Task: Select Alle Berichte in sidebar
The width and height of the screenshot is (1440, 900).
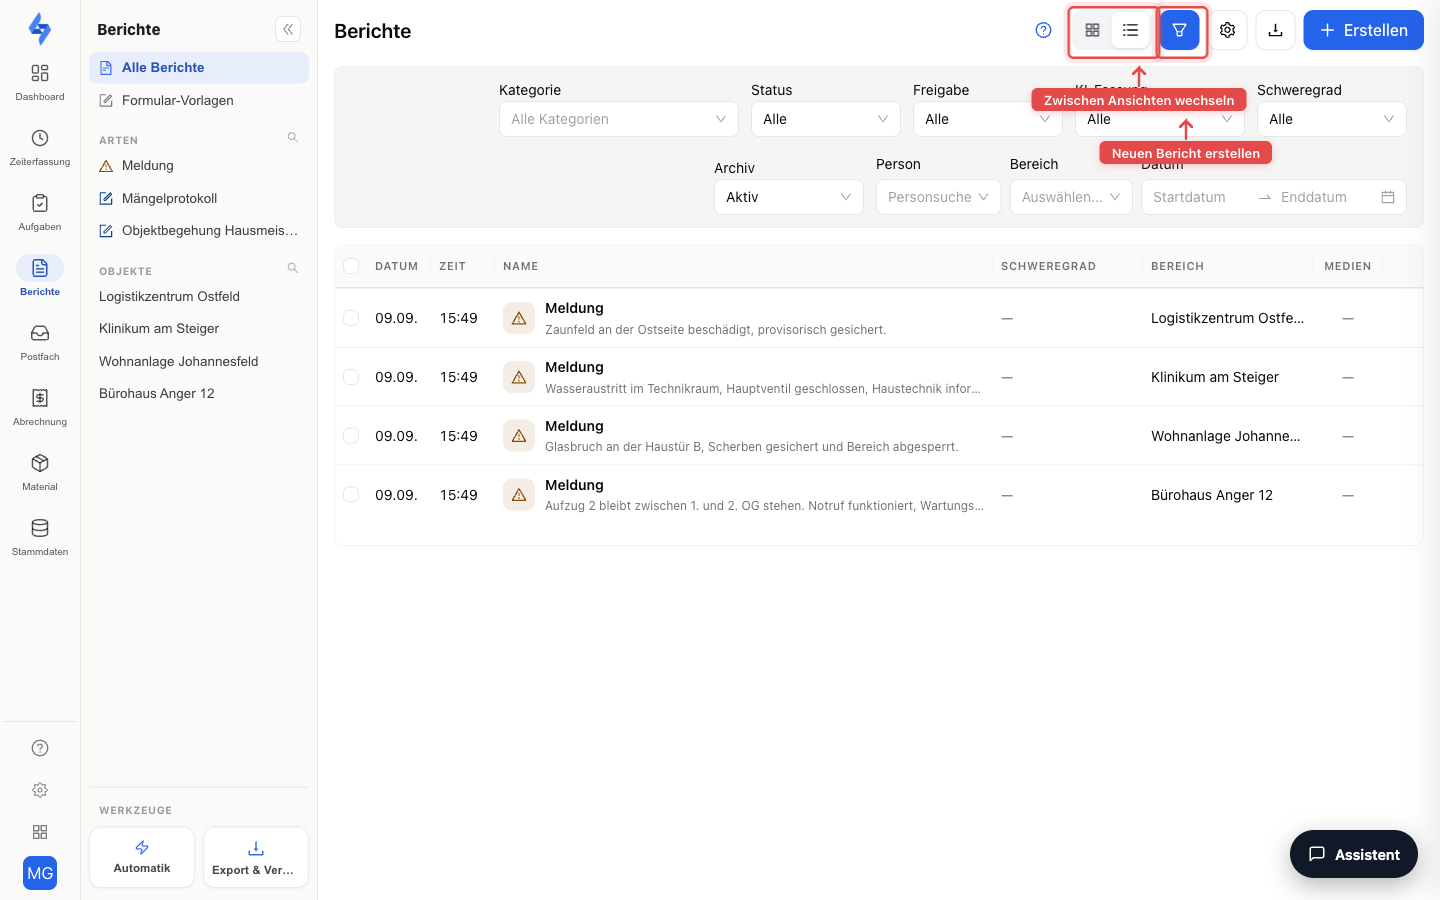Action: (x=199, y=67)
